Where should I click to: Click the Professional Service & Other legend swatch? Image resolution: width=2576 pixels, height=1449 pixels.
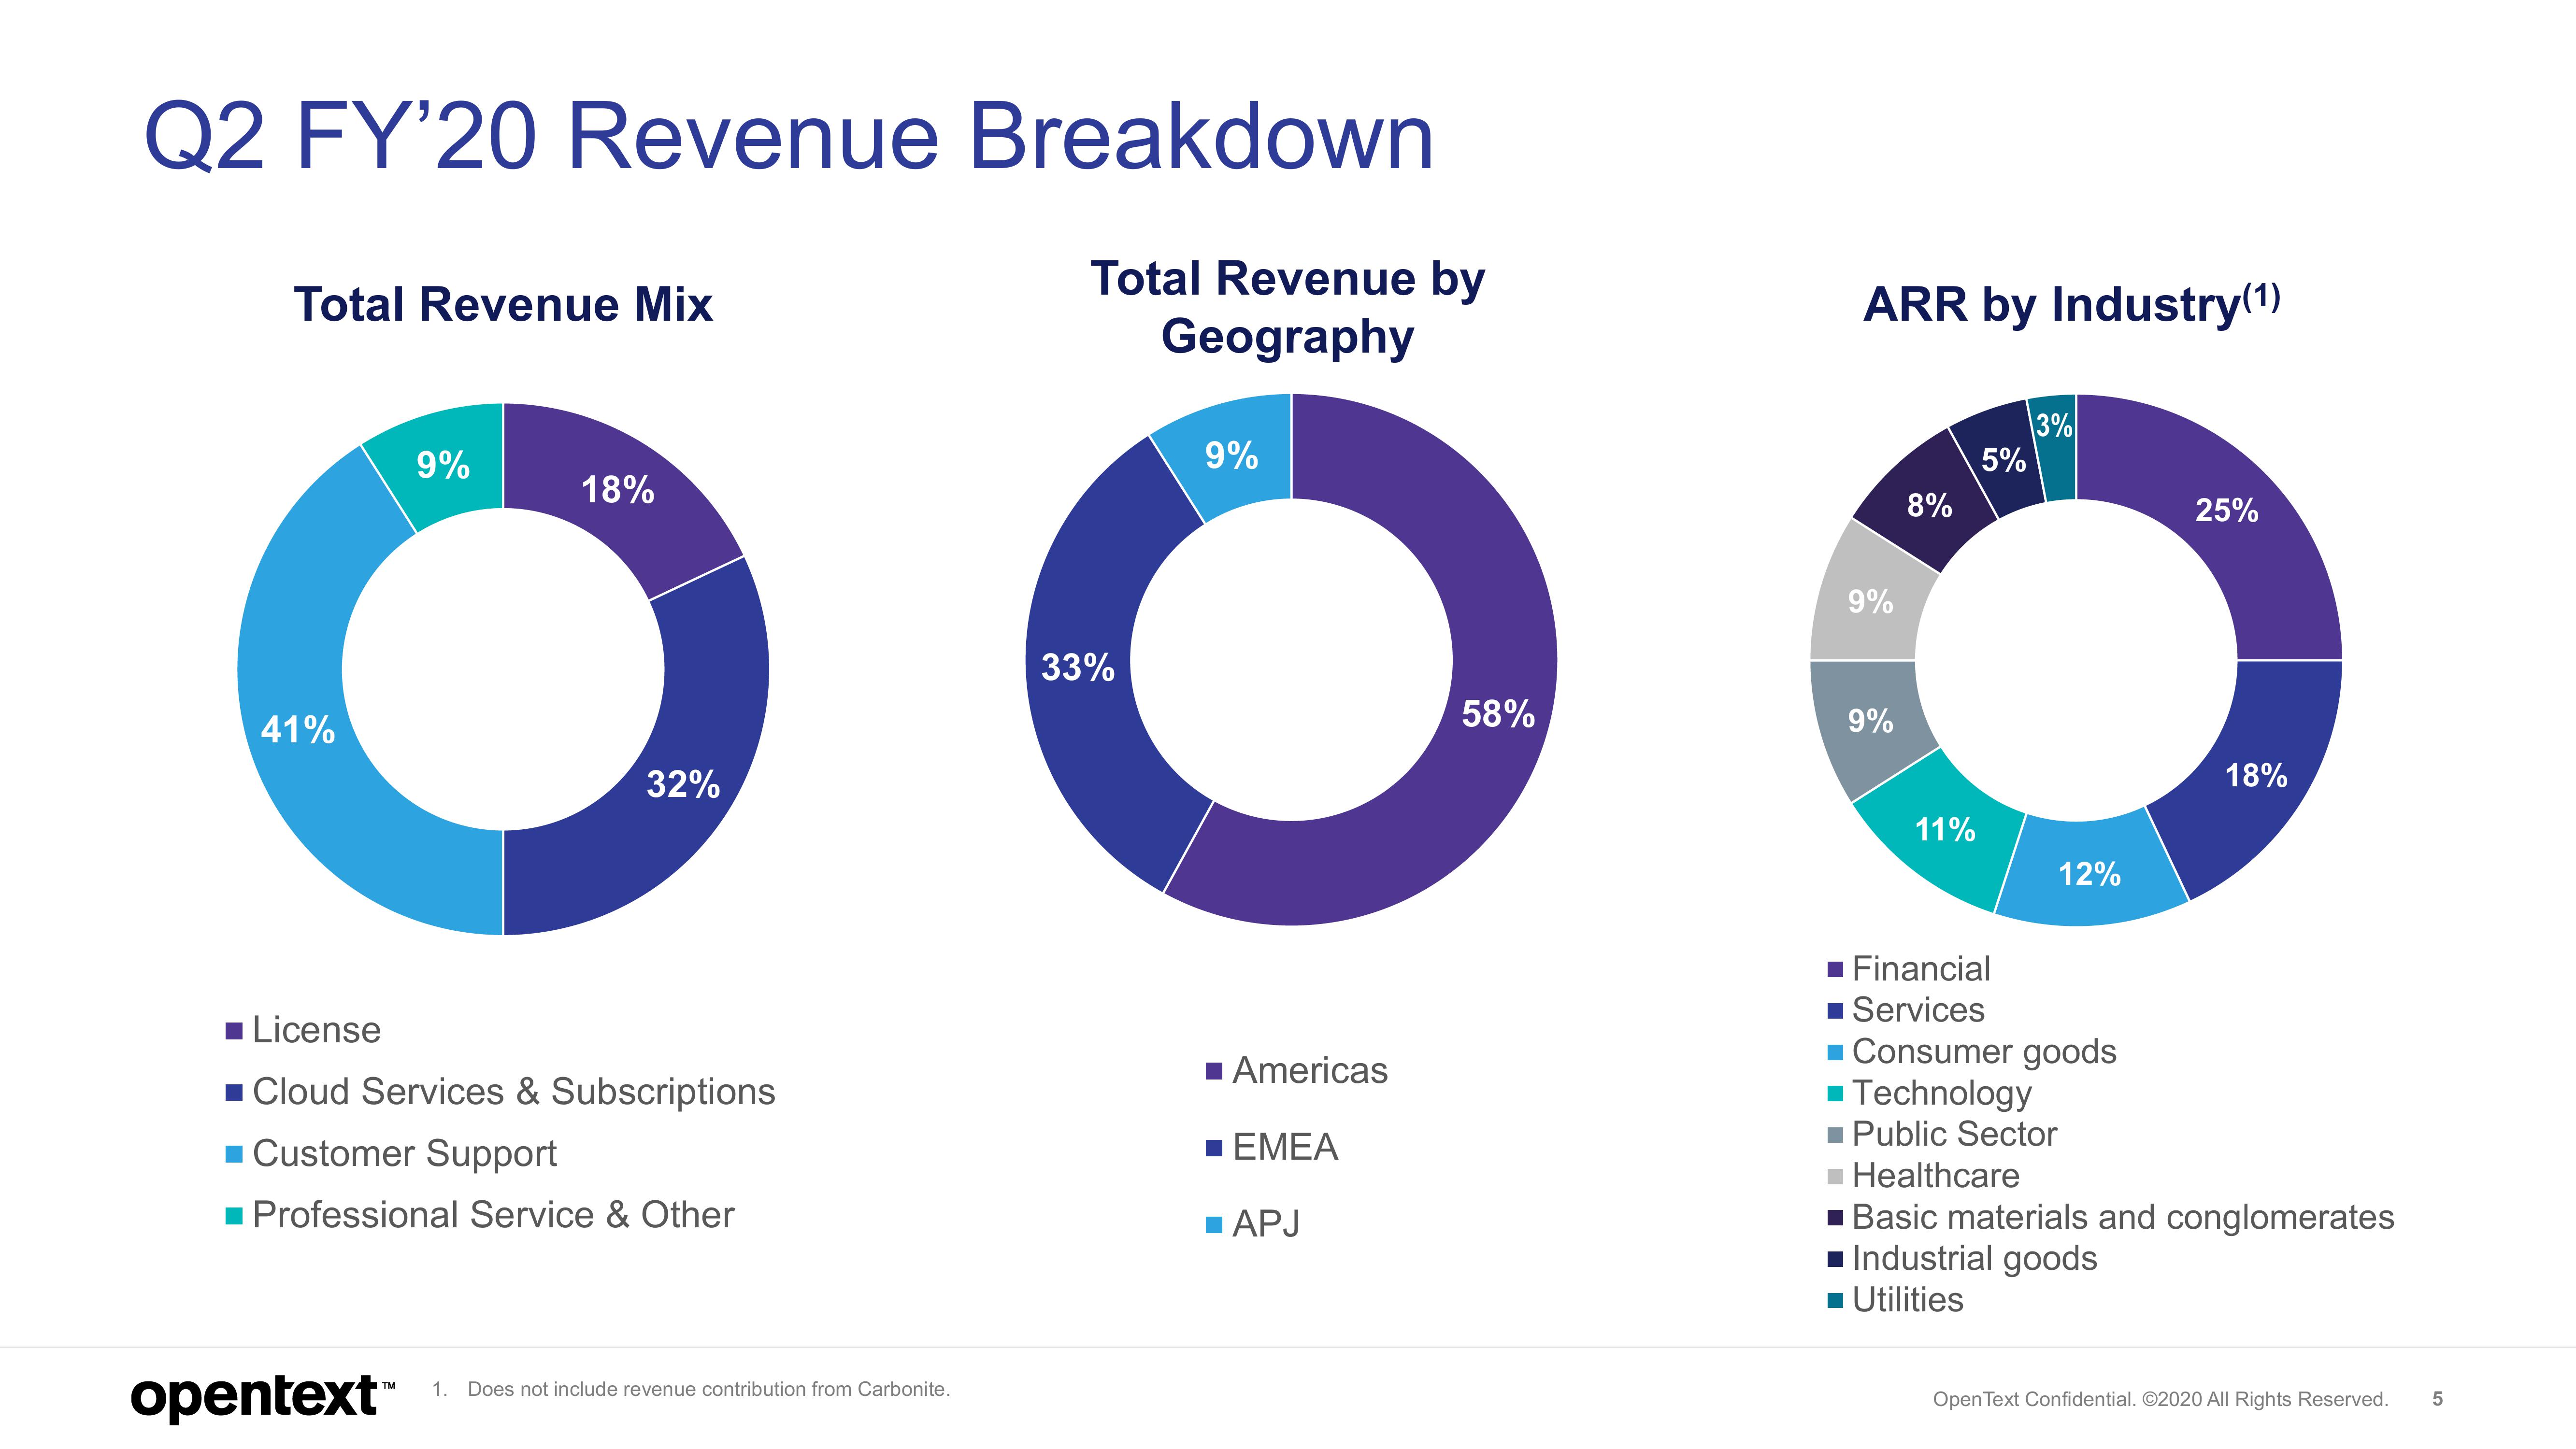[x=234, y=1216]
